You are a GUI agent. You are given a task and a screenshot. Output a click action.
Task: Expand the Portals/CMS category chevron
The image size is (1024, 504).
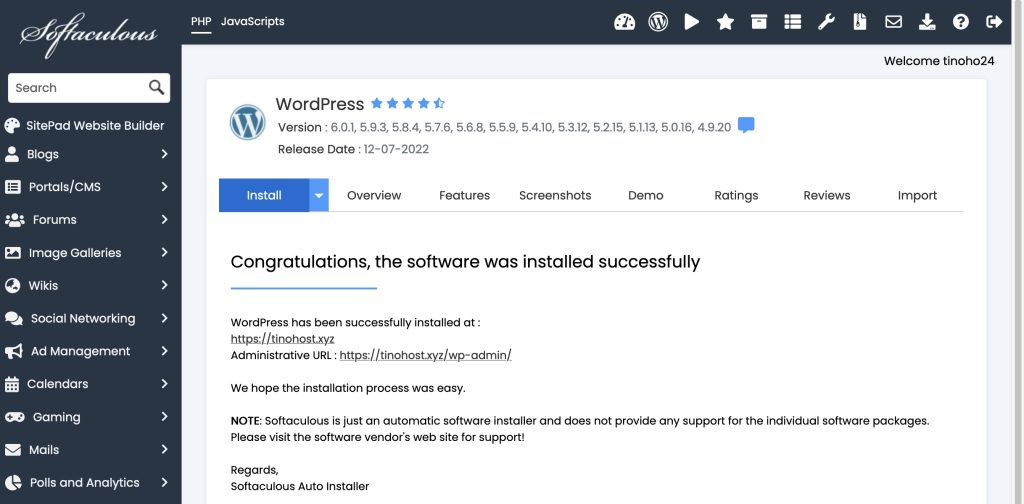coord(165,187)
